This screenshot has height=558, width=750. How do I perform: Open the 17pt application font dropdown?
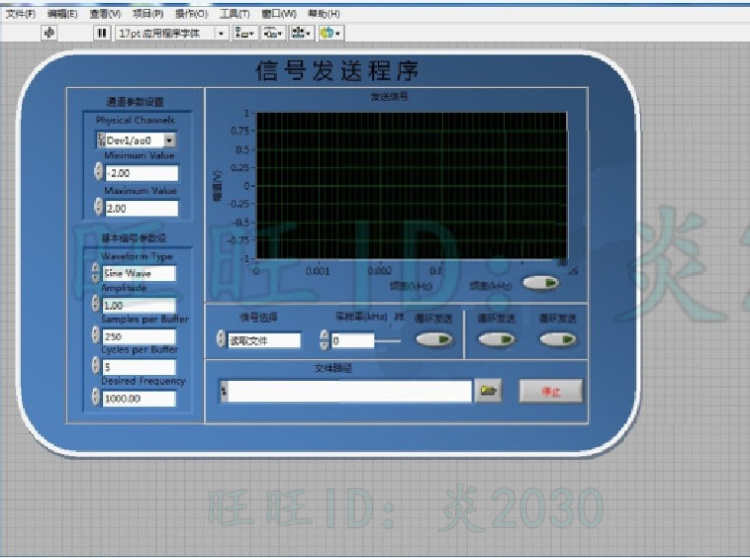[171, 33]
